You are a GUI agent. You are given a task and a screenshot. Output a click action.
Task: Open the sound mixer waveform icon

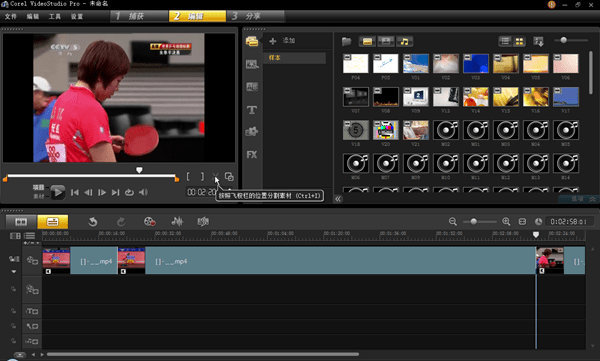177,221
